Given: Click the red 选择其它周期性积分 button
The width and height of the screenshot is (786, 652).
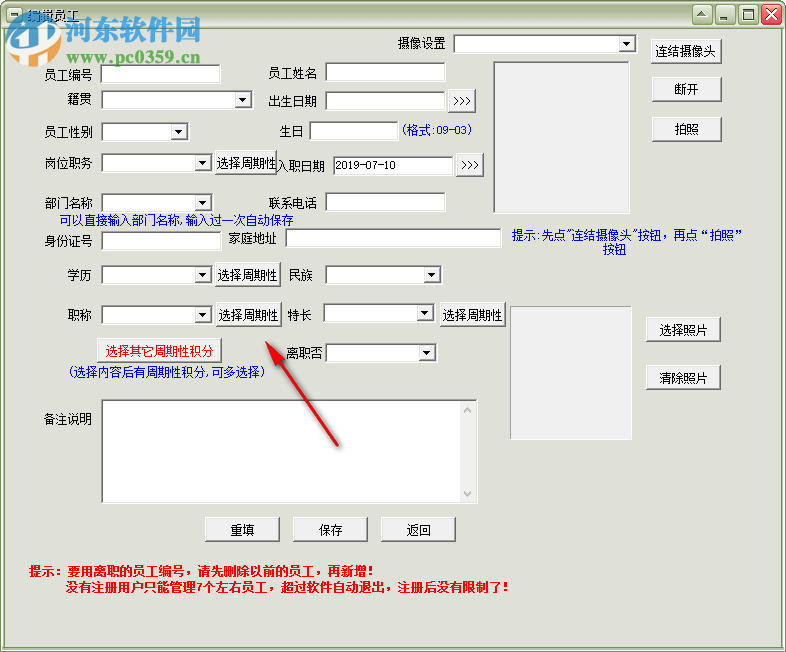Looking at the screenshot, I should pyautogui.click(x=159, y=350).
